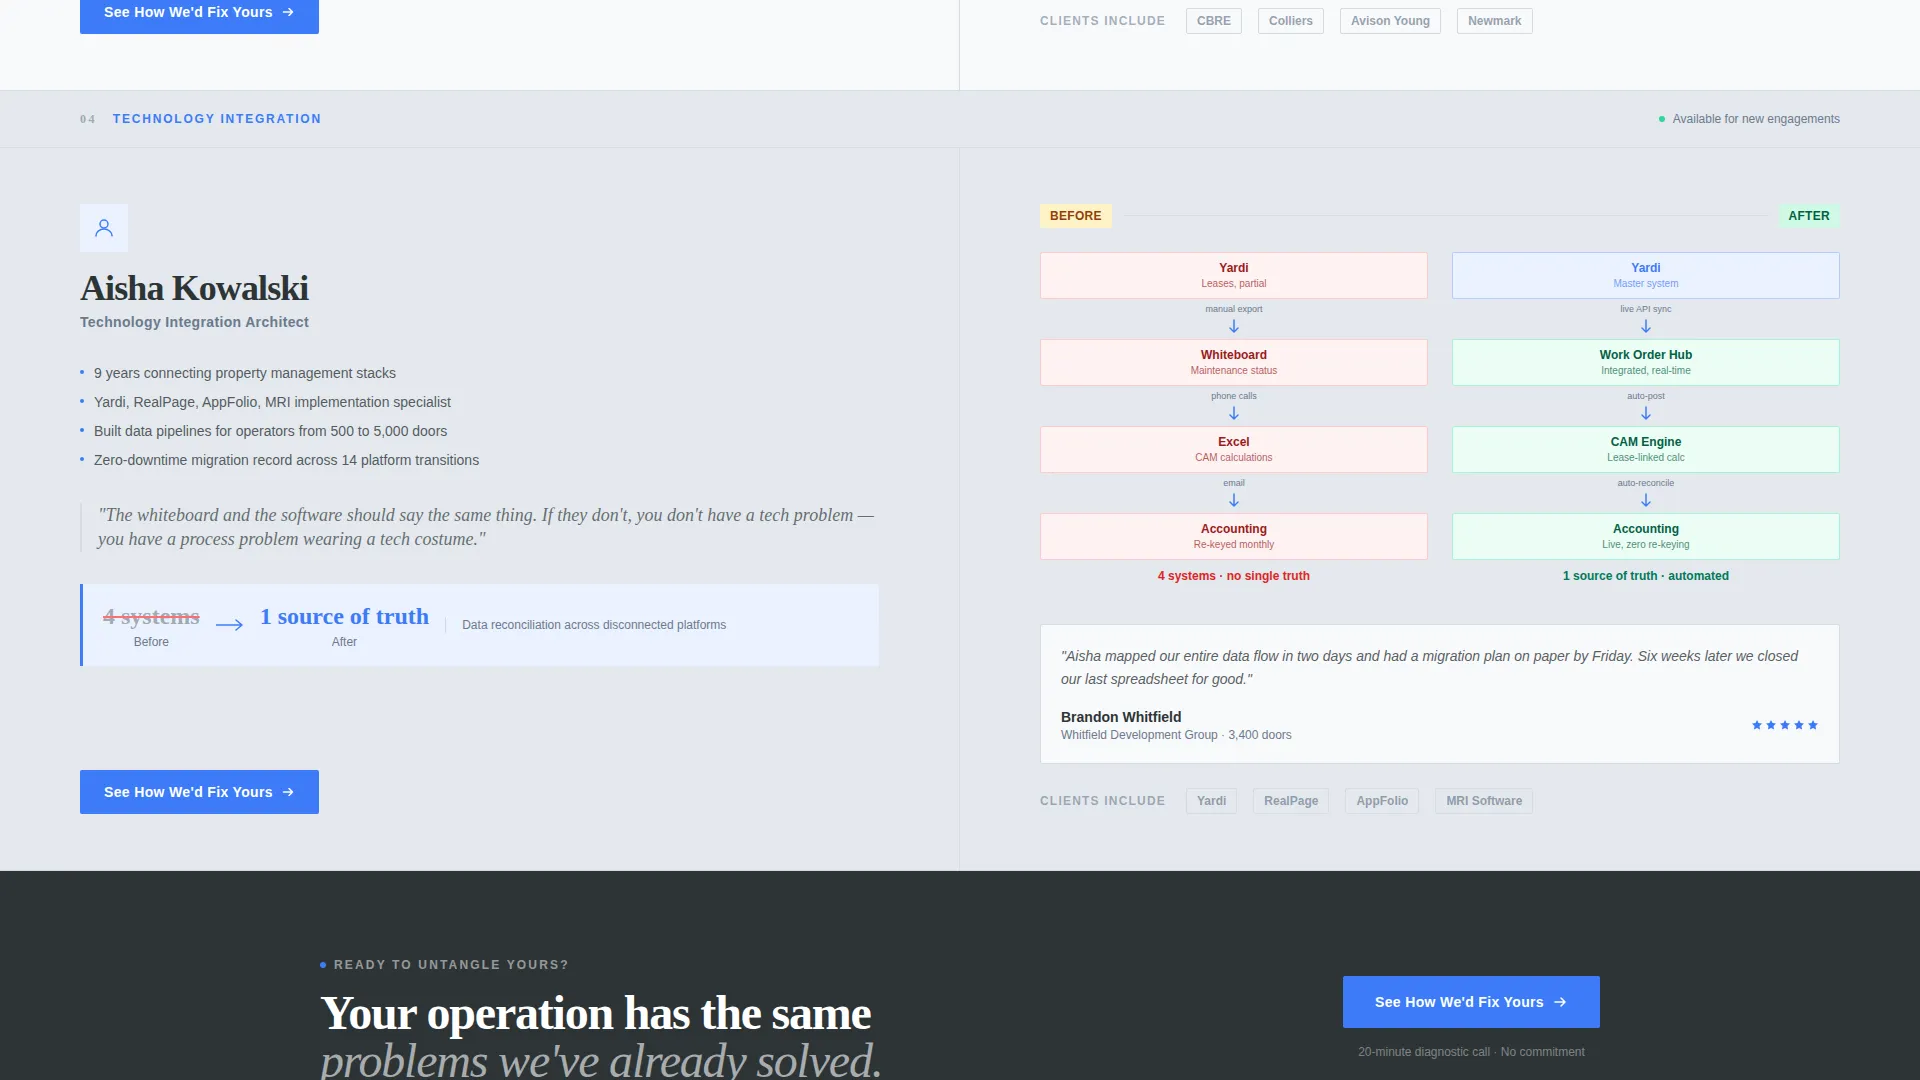Click the struck-through '4 systems' text
The width and height of the screenshot is (1920, 1080).
pyautogui.click(x=151, y=617)
